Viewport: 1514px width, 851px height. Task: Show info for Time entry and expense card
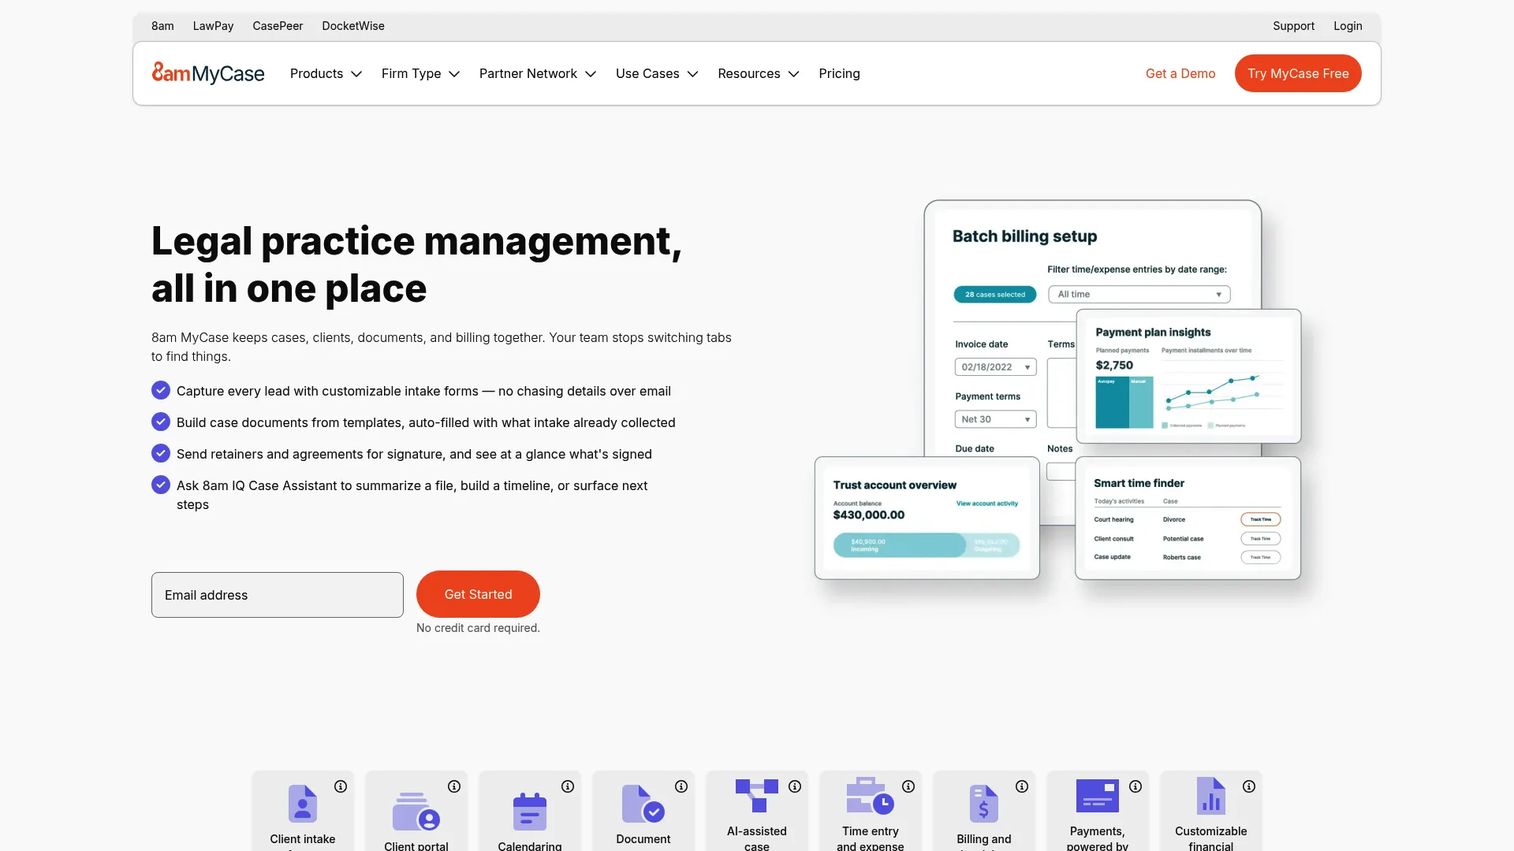(x=908, y=787)
